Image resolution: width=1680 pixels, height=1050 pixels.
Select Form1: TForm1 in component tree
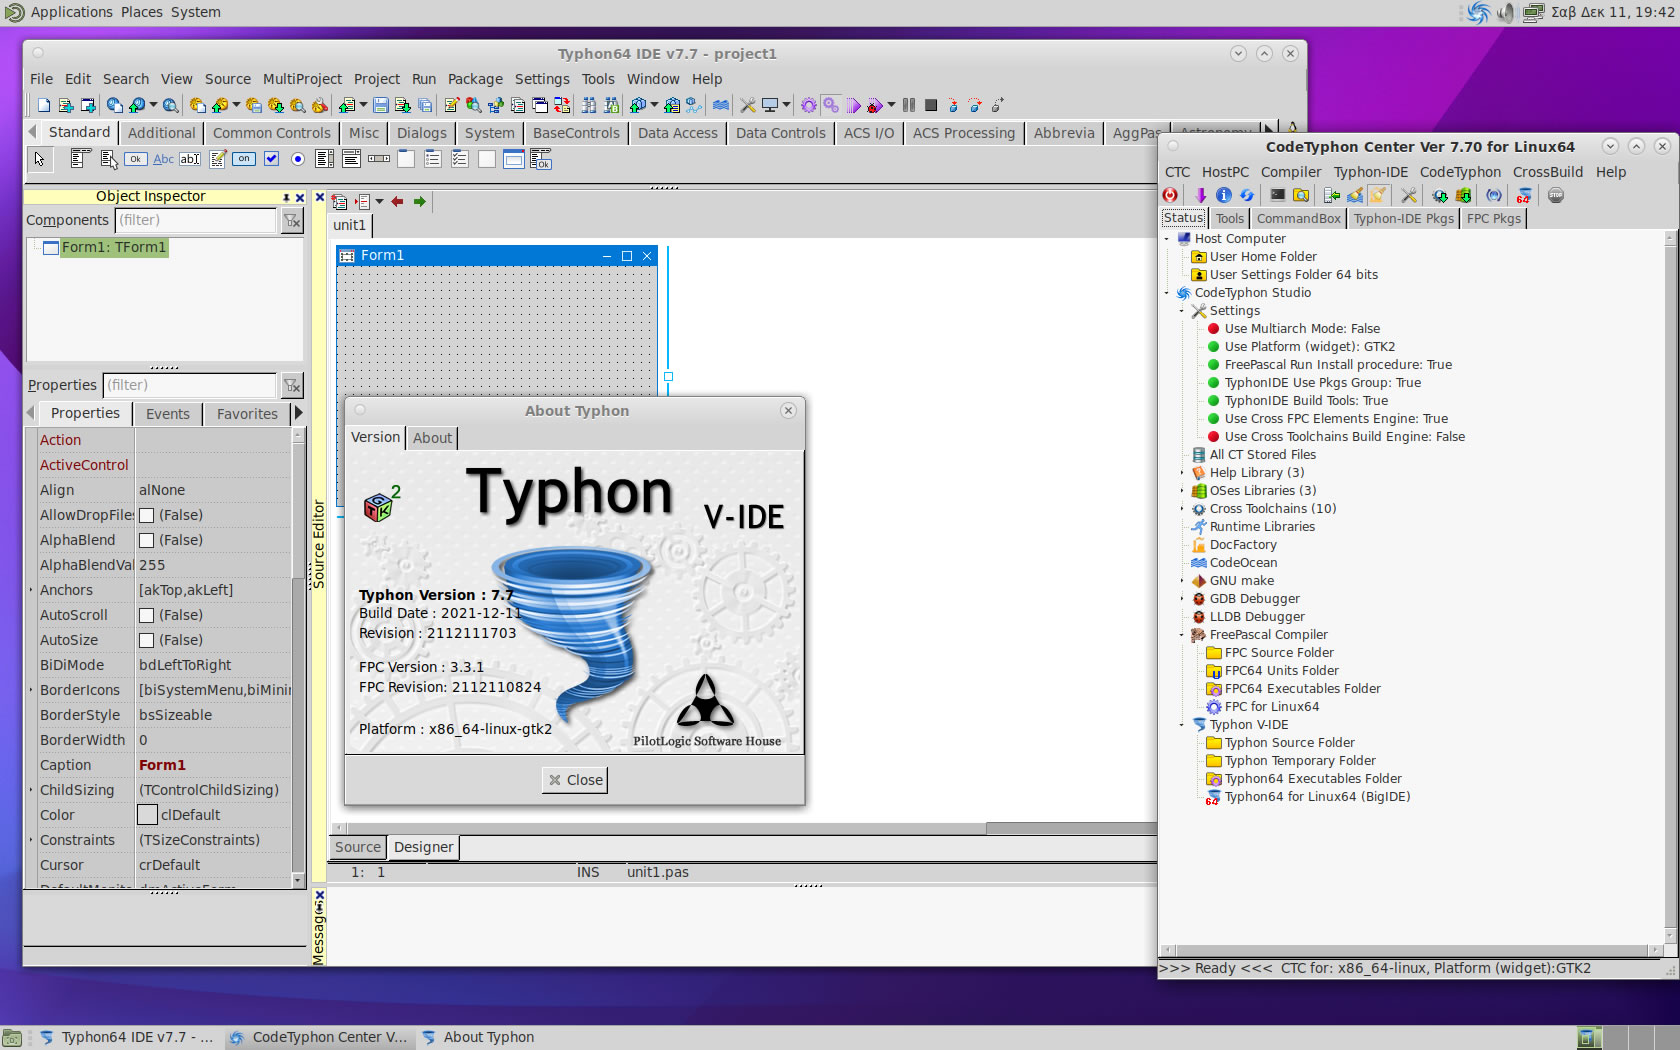(x=114, y=247)
